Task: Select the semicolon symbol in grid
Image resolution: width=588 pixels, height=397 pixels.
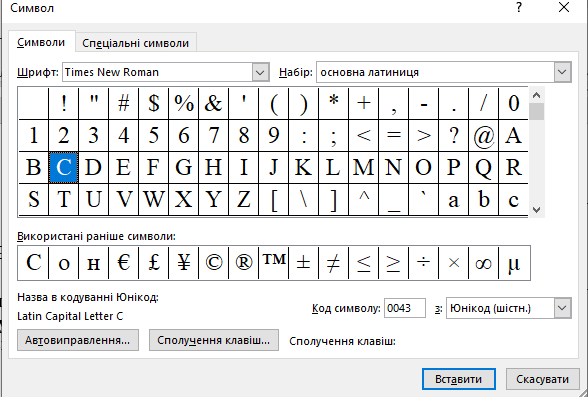Action: click(334, 136)
